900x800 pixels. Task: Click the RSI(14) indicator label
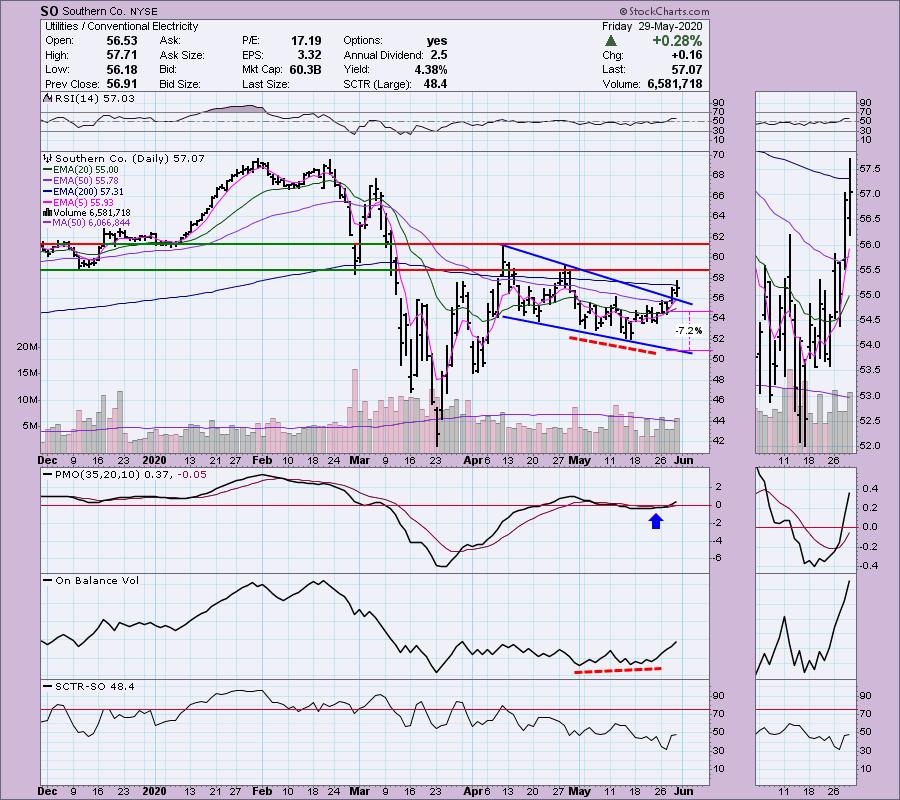[x=73, y=100]
